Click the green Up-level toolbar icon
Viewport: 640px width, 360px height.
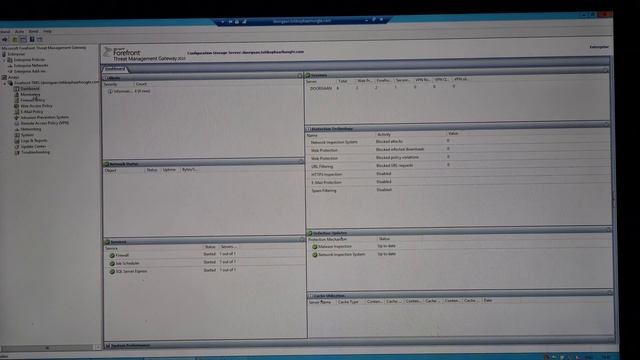(x=15, y=40)
